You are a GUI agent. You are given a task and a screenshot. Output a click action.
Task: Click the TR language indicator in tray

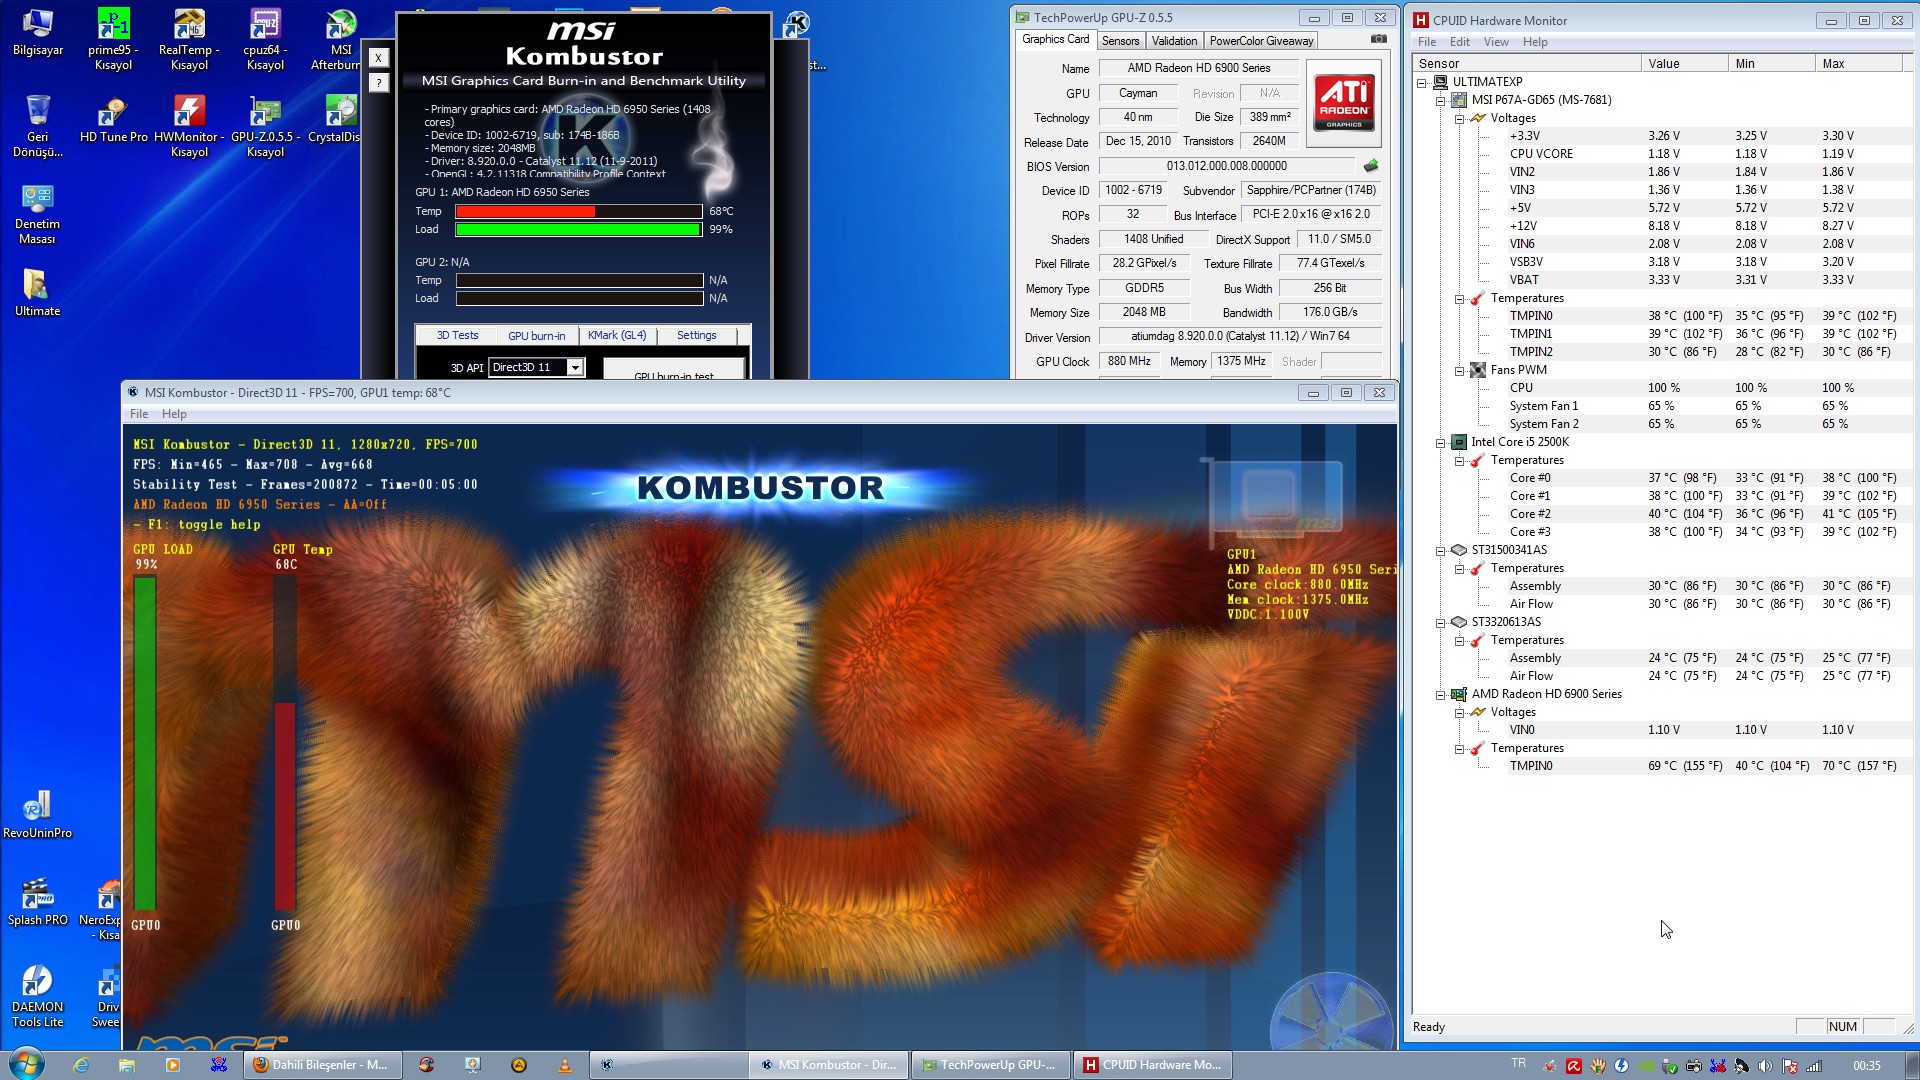click(1518, 1064)
